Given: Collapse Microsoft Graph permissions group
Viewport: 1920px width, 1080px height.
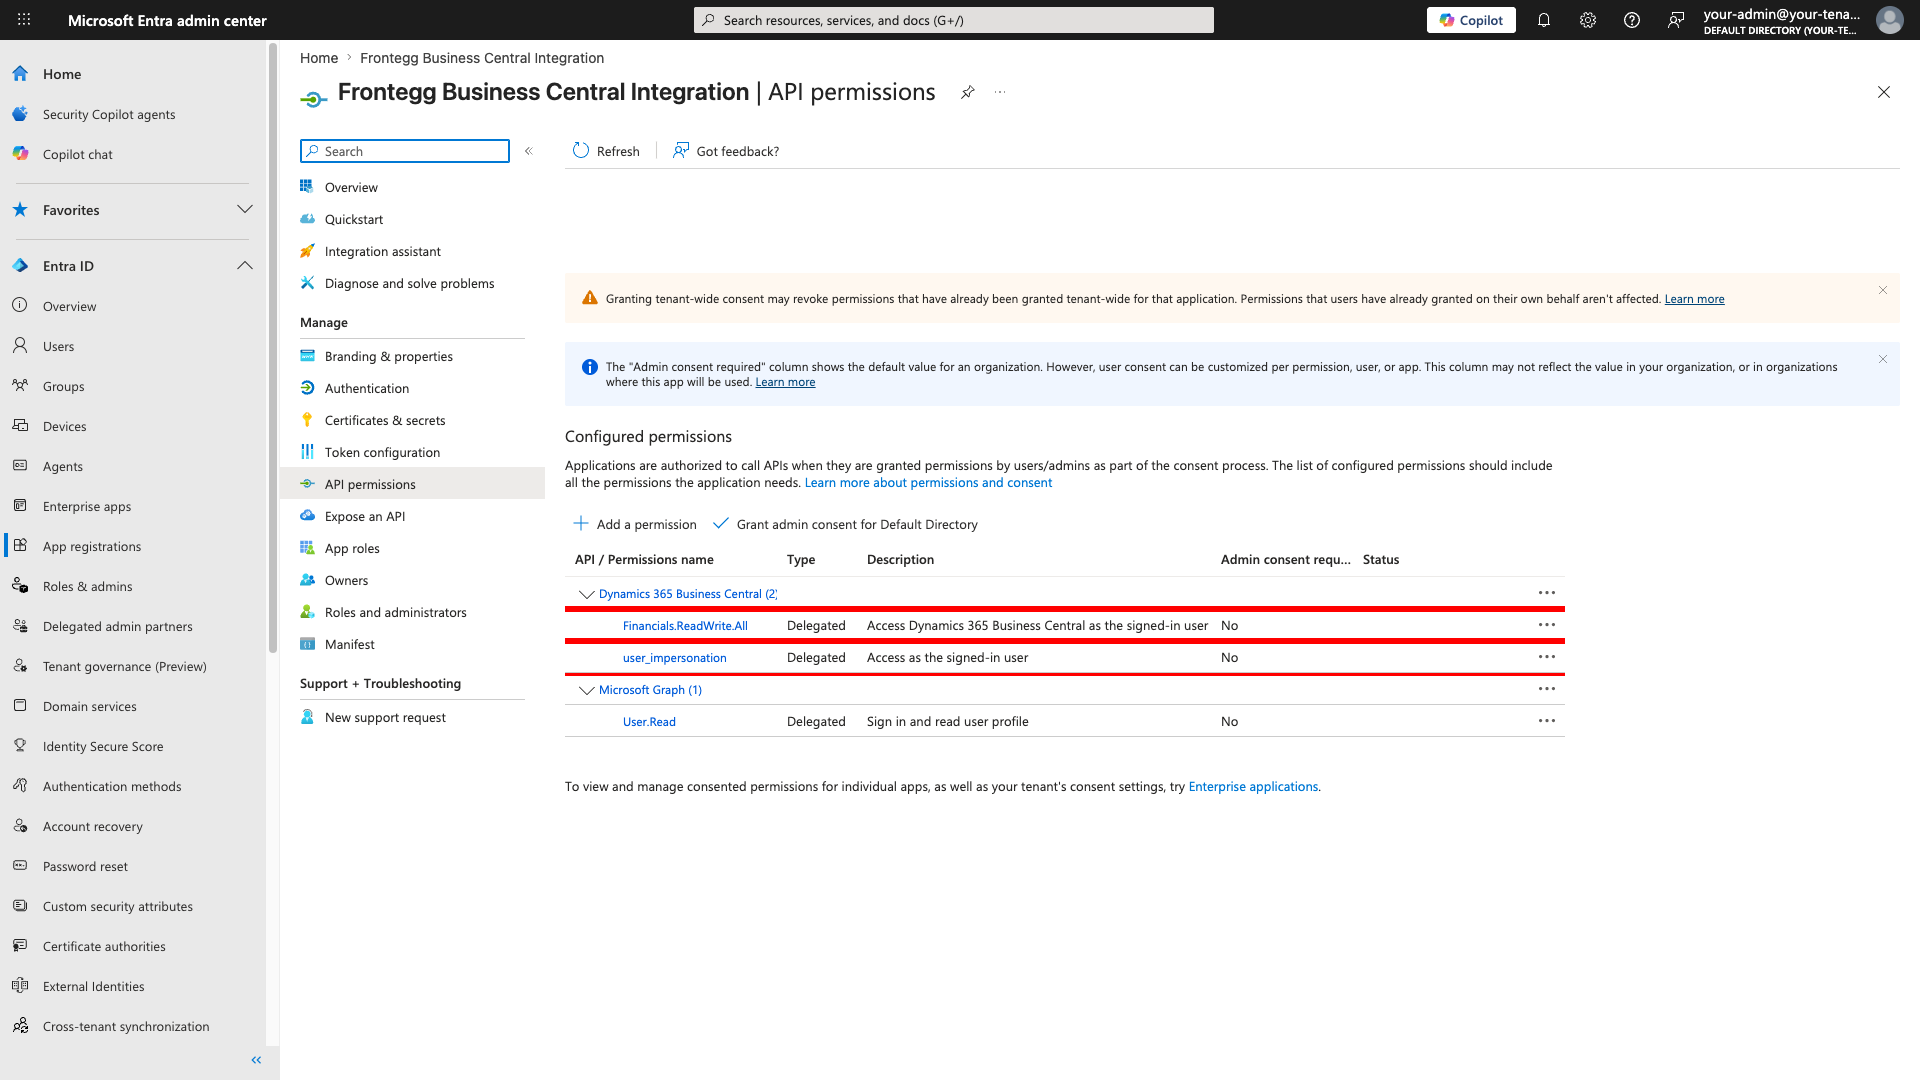Looking at the screenshot, I should [x=587, y=690].
